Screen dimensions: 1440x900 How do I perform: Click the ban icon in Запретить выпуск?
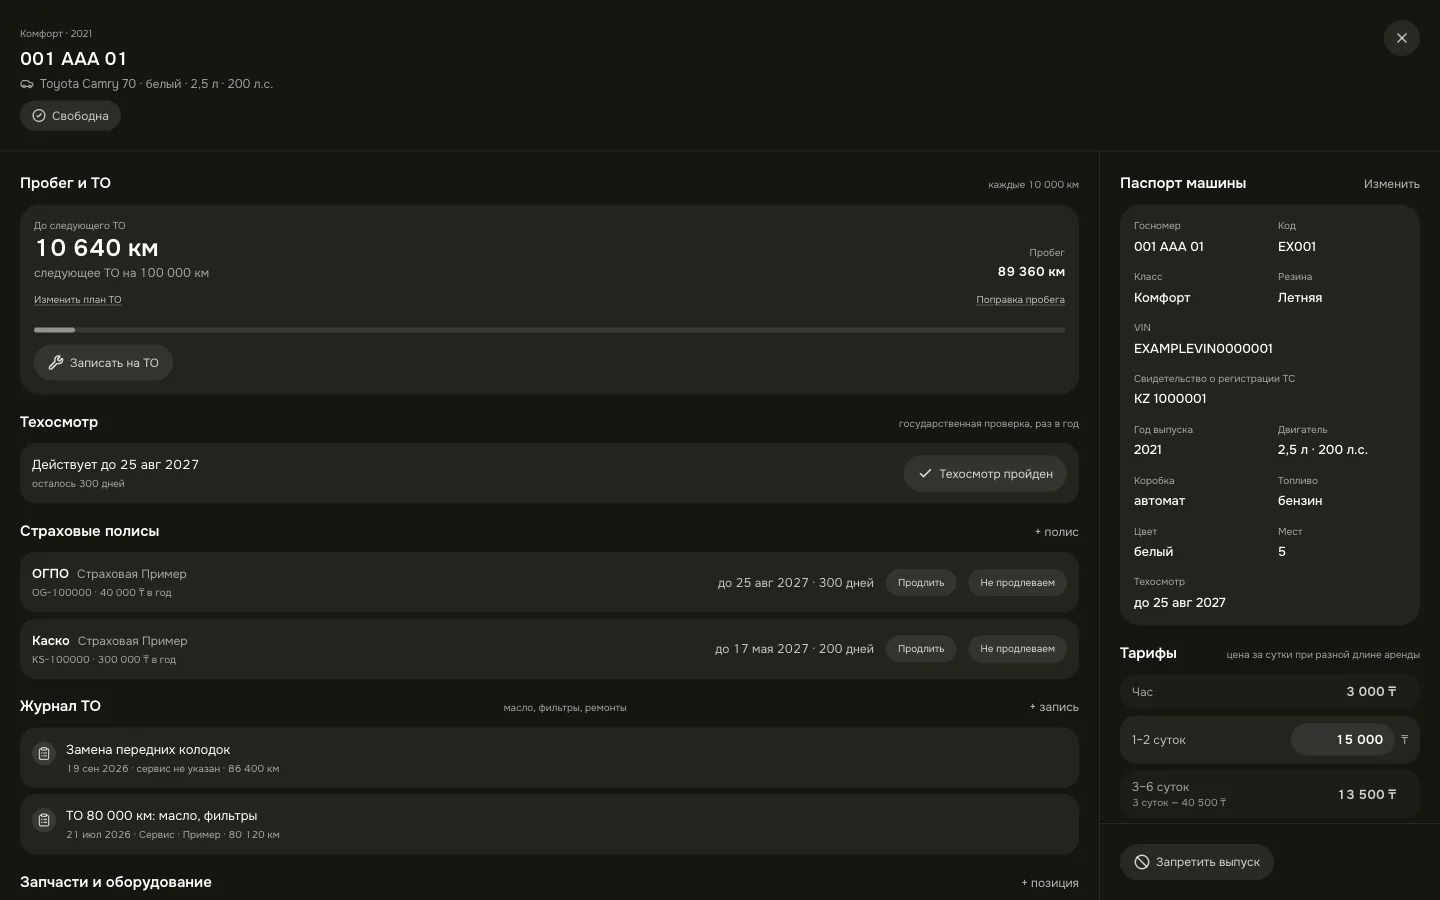[x=1142, y=862]
